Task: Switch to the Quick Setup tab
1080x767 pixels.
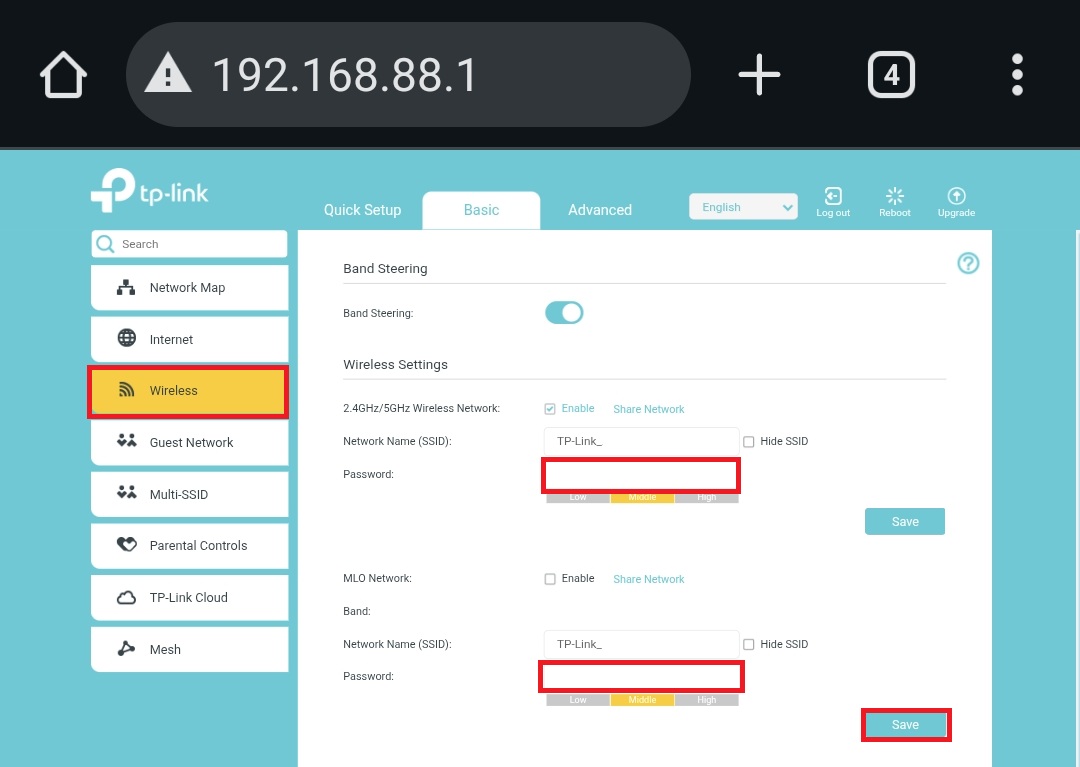Action: click(x=362, y=210)
